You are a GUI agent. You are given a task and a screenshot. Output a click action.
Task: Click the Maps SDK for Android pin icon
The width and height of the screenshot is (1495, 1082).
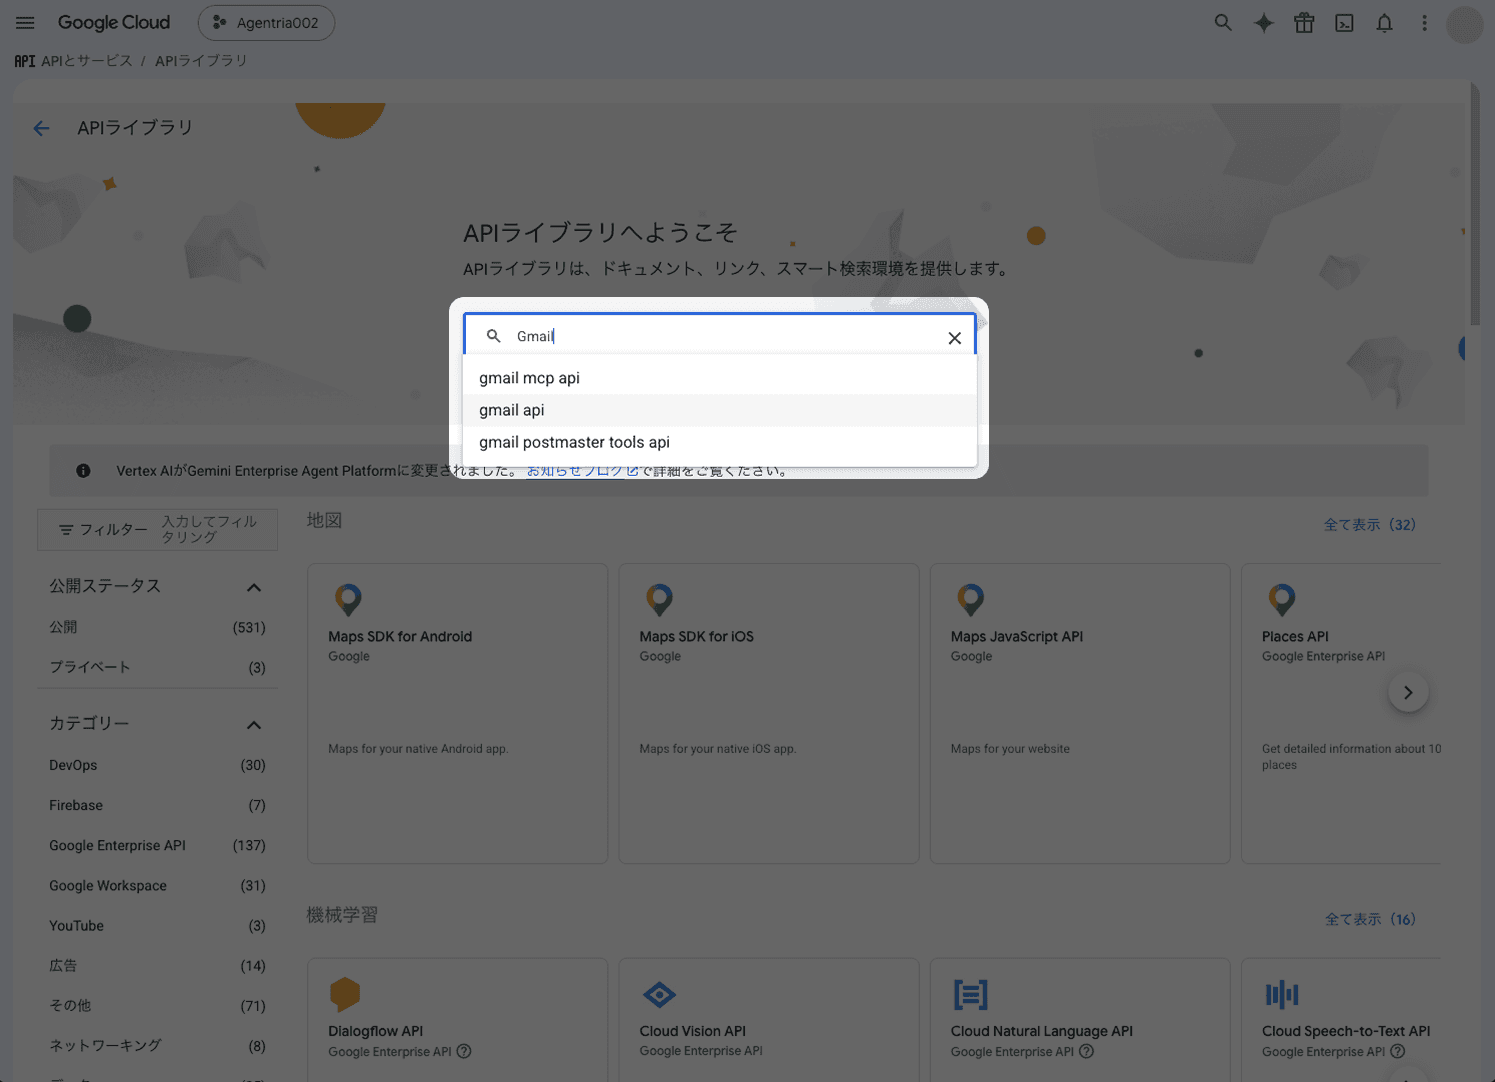(348, 600)
